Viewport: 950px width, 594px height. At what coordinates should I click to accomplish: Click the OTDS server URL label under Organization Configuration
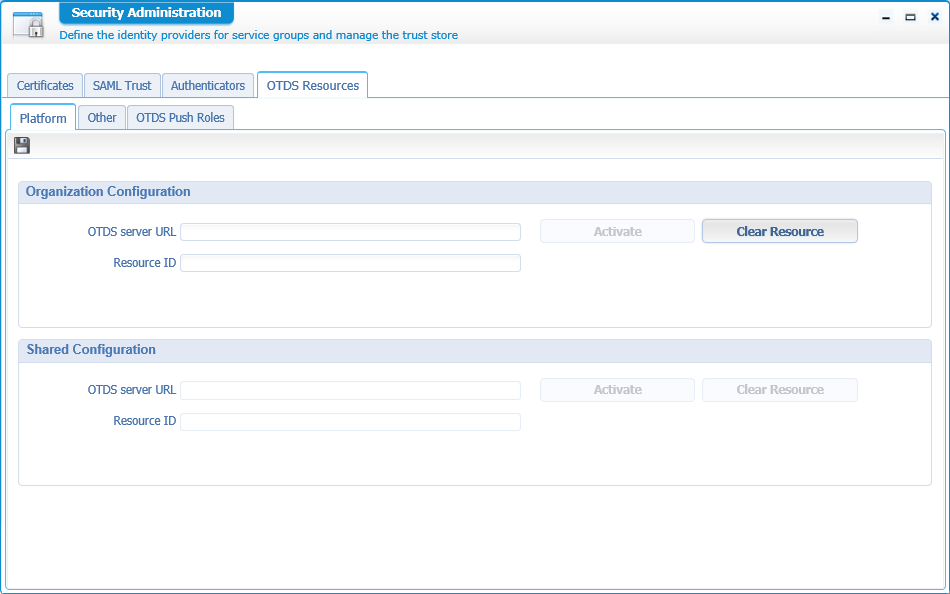[131, 232]
